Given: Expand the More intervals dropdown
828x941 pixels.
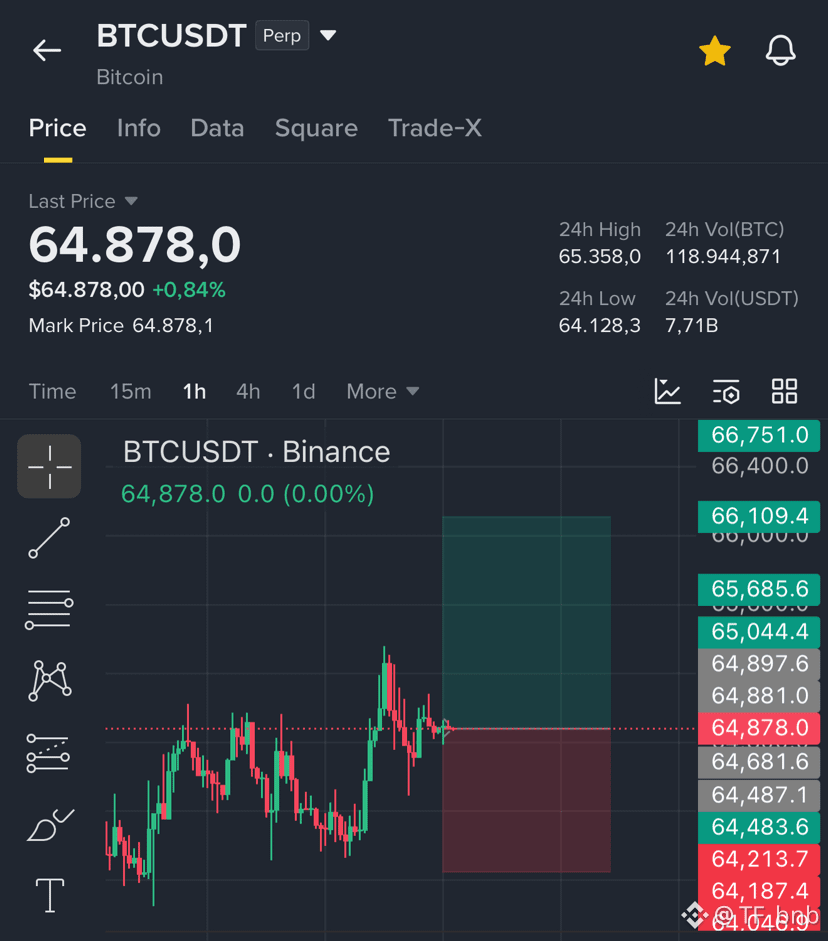Looking at the screenshot, I should (x=383, y=391).
